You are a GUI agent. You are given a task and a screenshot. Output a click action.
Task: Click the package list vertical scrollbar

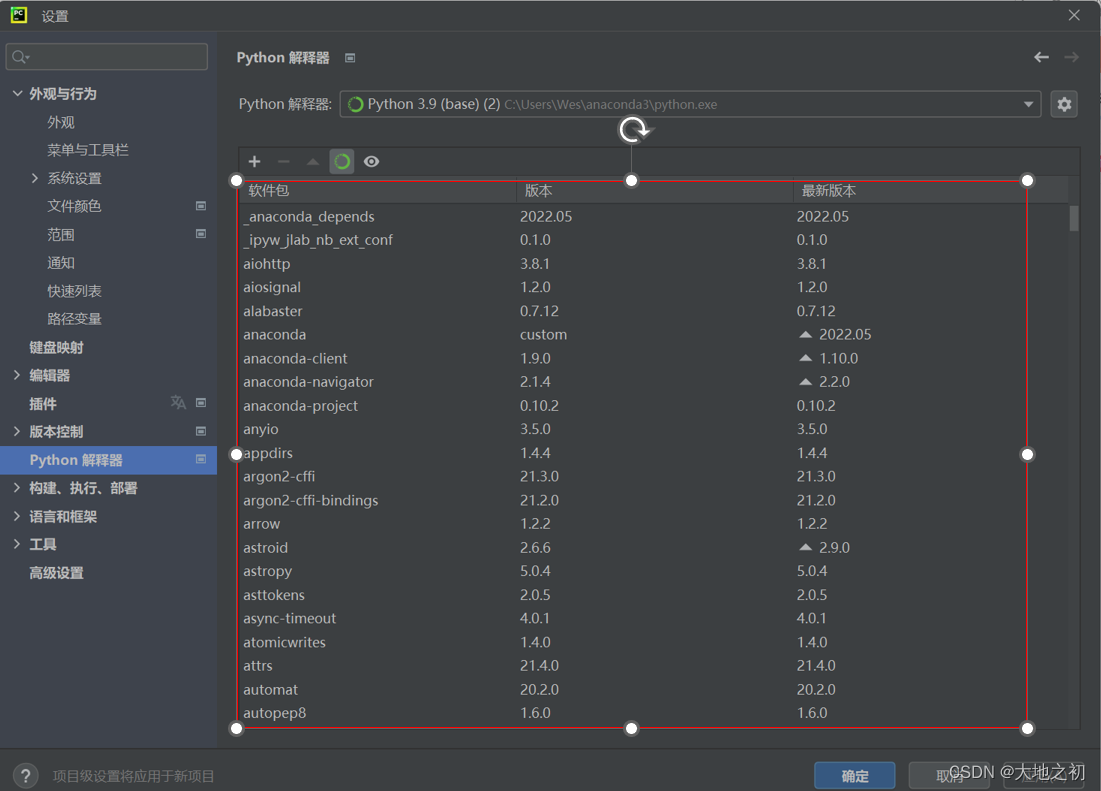(1074, 218)
